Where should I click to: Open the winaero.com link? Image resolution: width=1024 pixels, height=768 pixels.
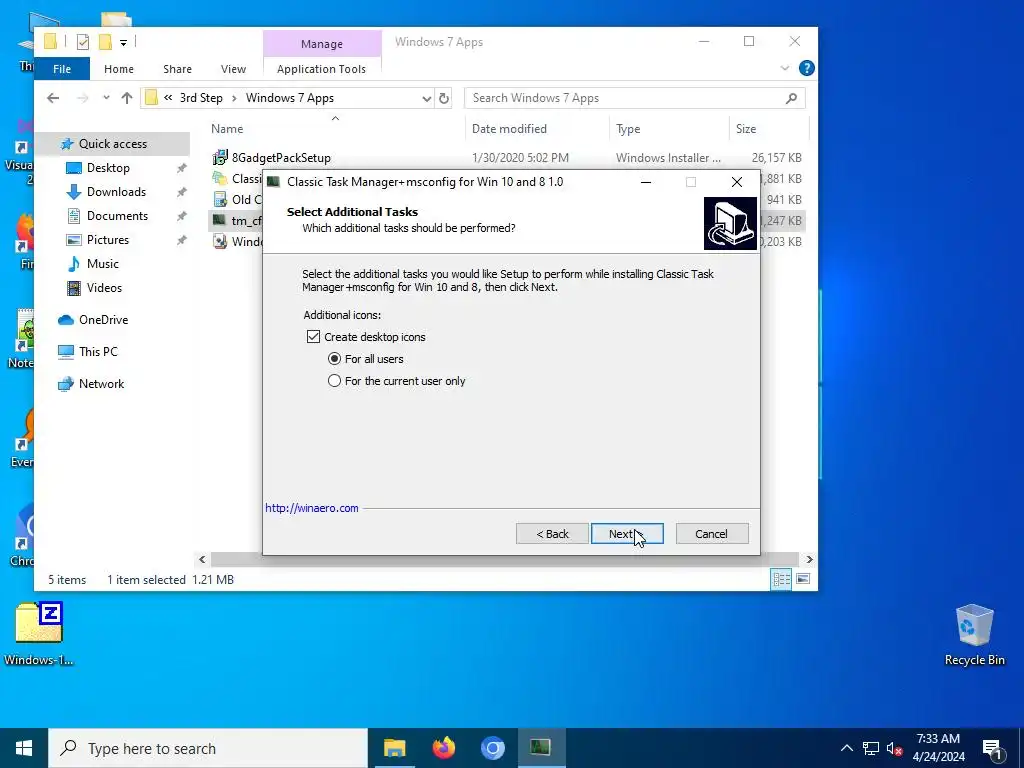312,508
